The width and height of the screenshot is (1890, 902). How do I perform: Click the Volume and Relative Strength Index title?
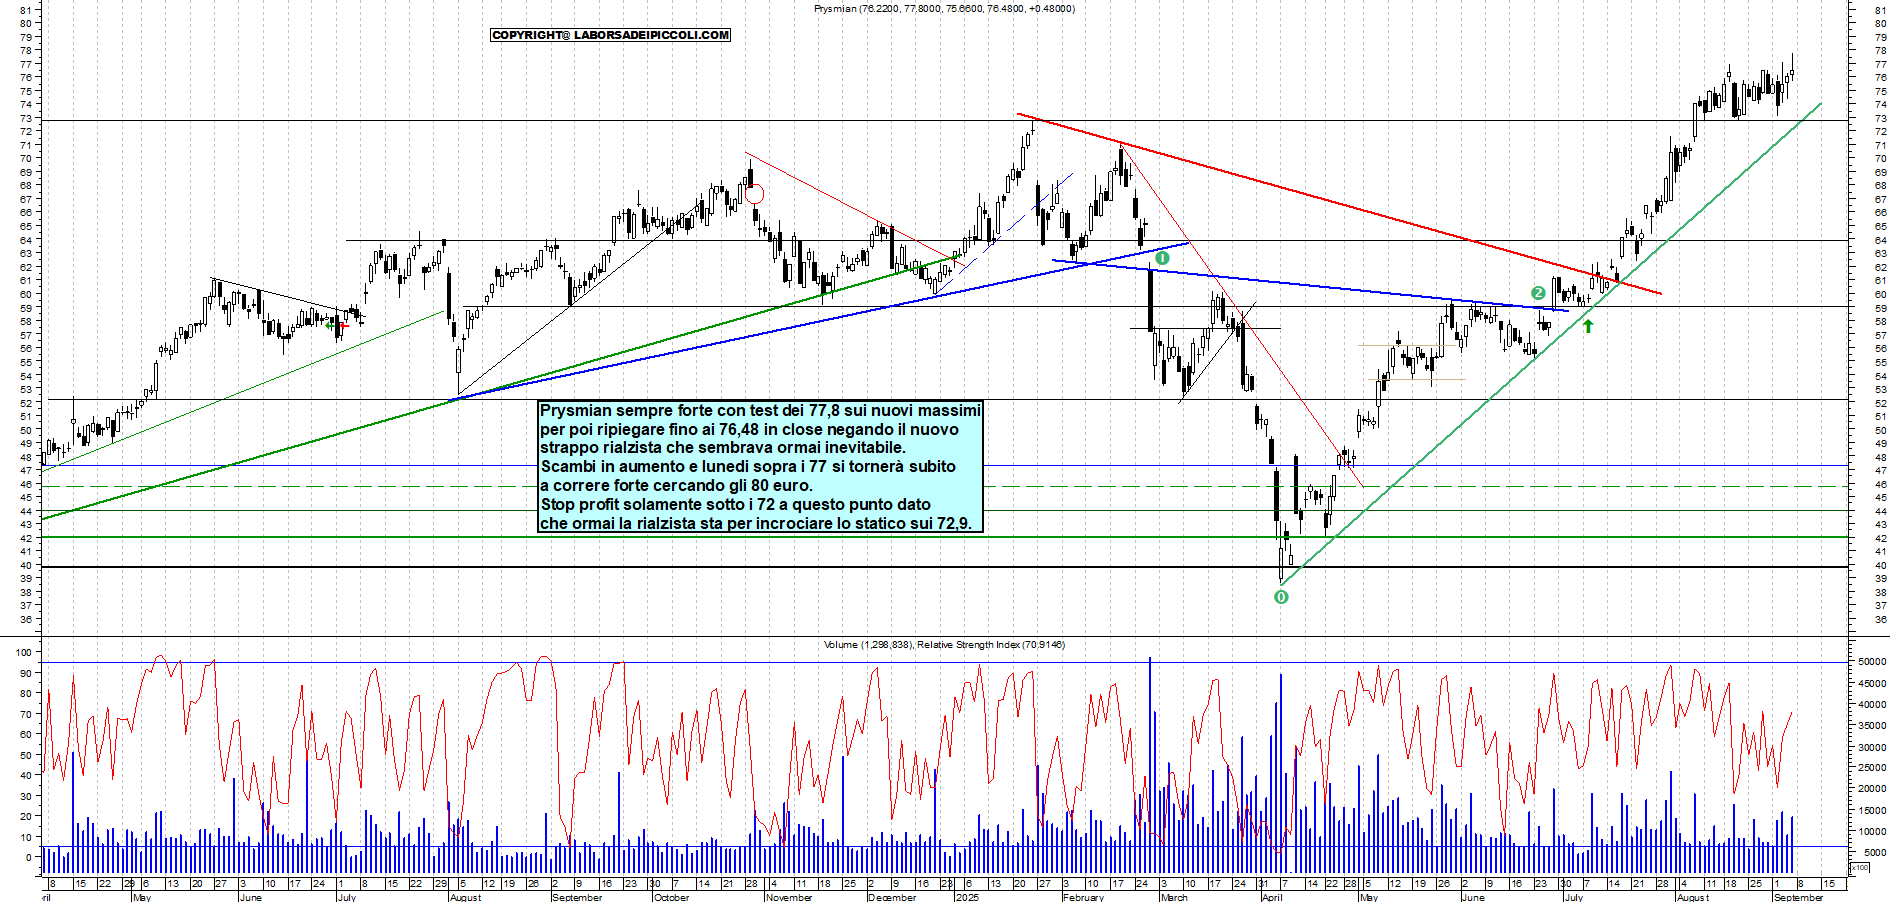pos(944,644)
